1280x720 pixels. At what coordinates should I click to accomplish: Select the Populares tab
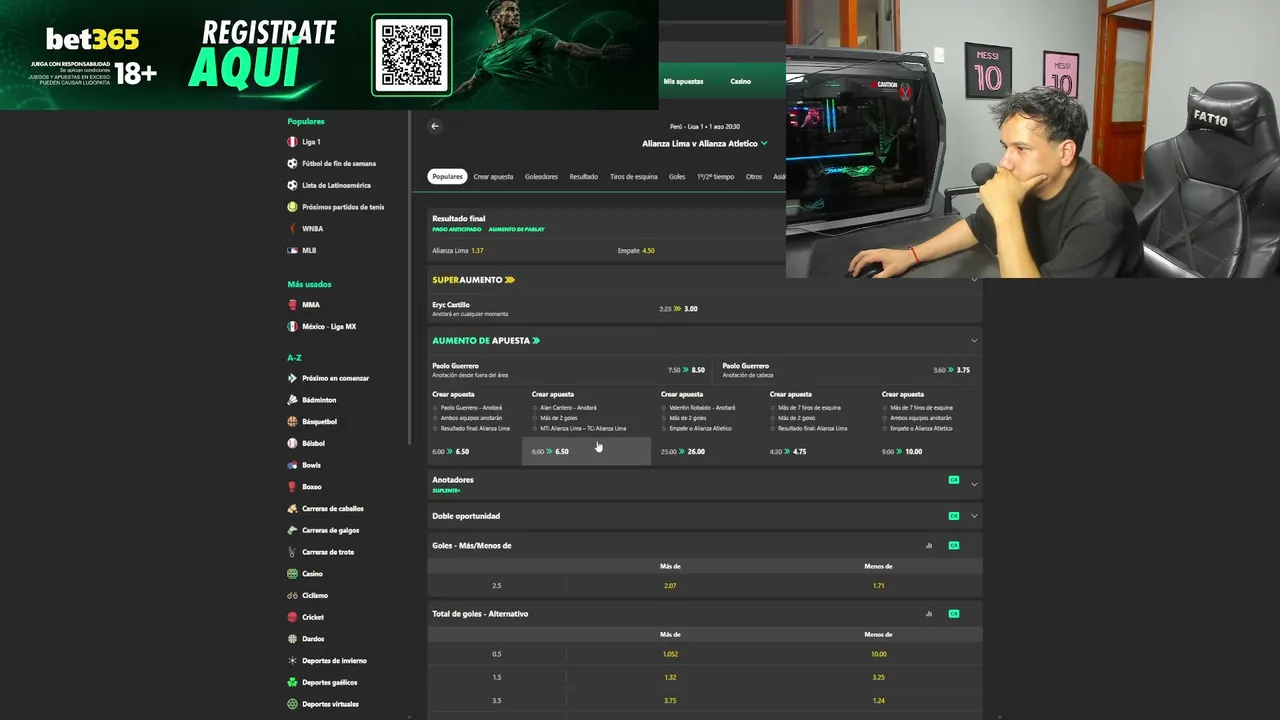pyautogui.click(x=448, y=177)
